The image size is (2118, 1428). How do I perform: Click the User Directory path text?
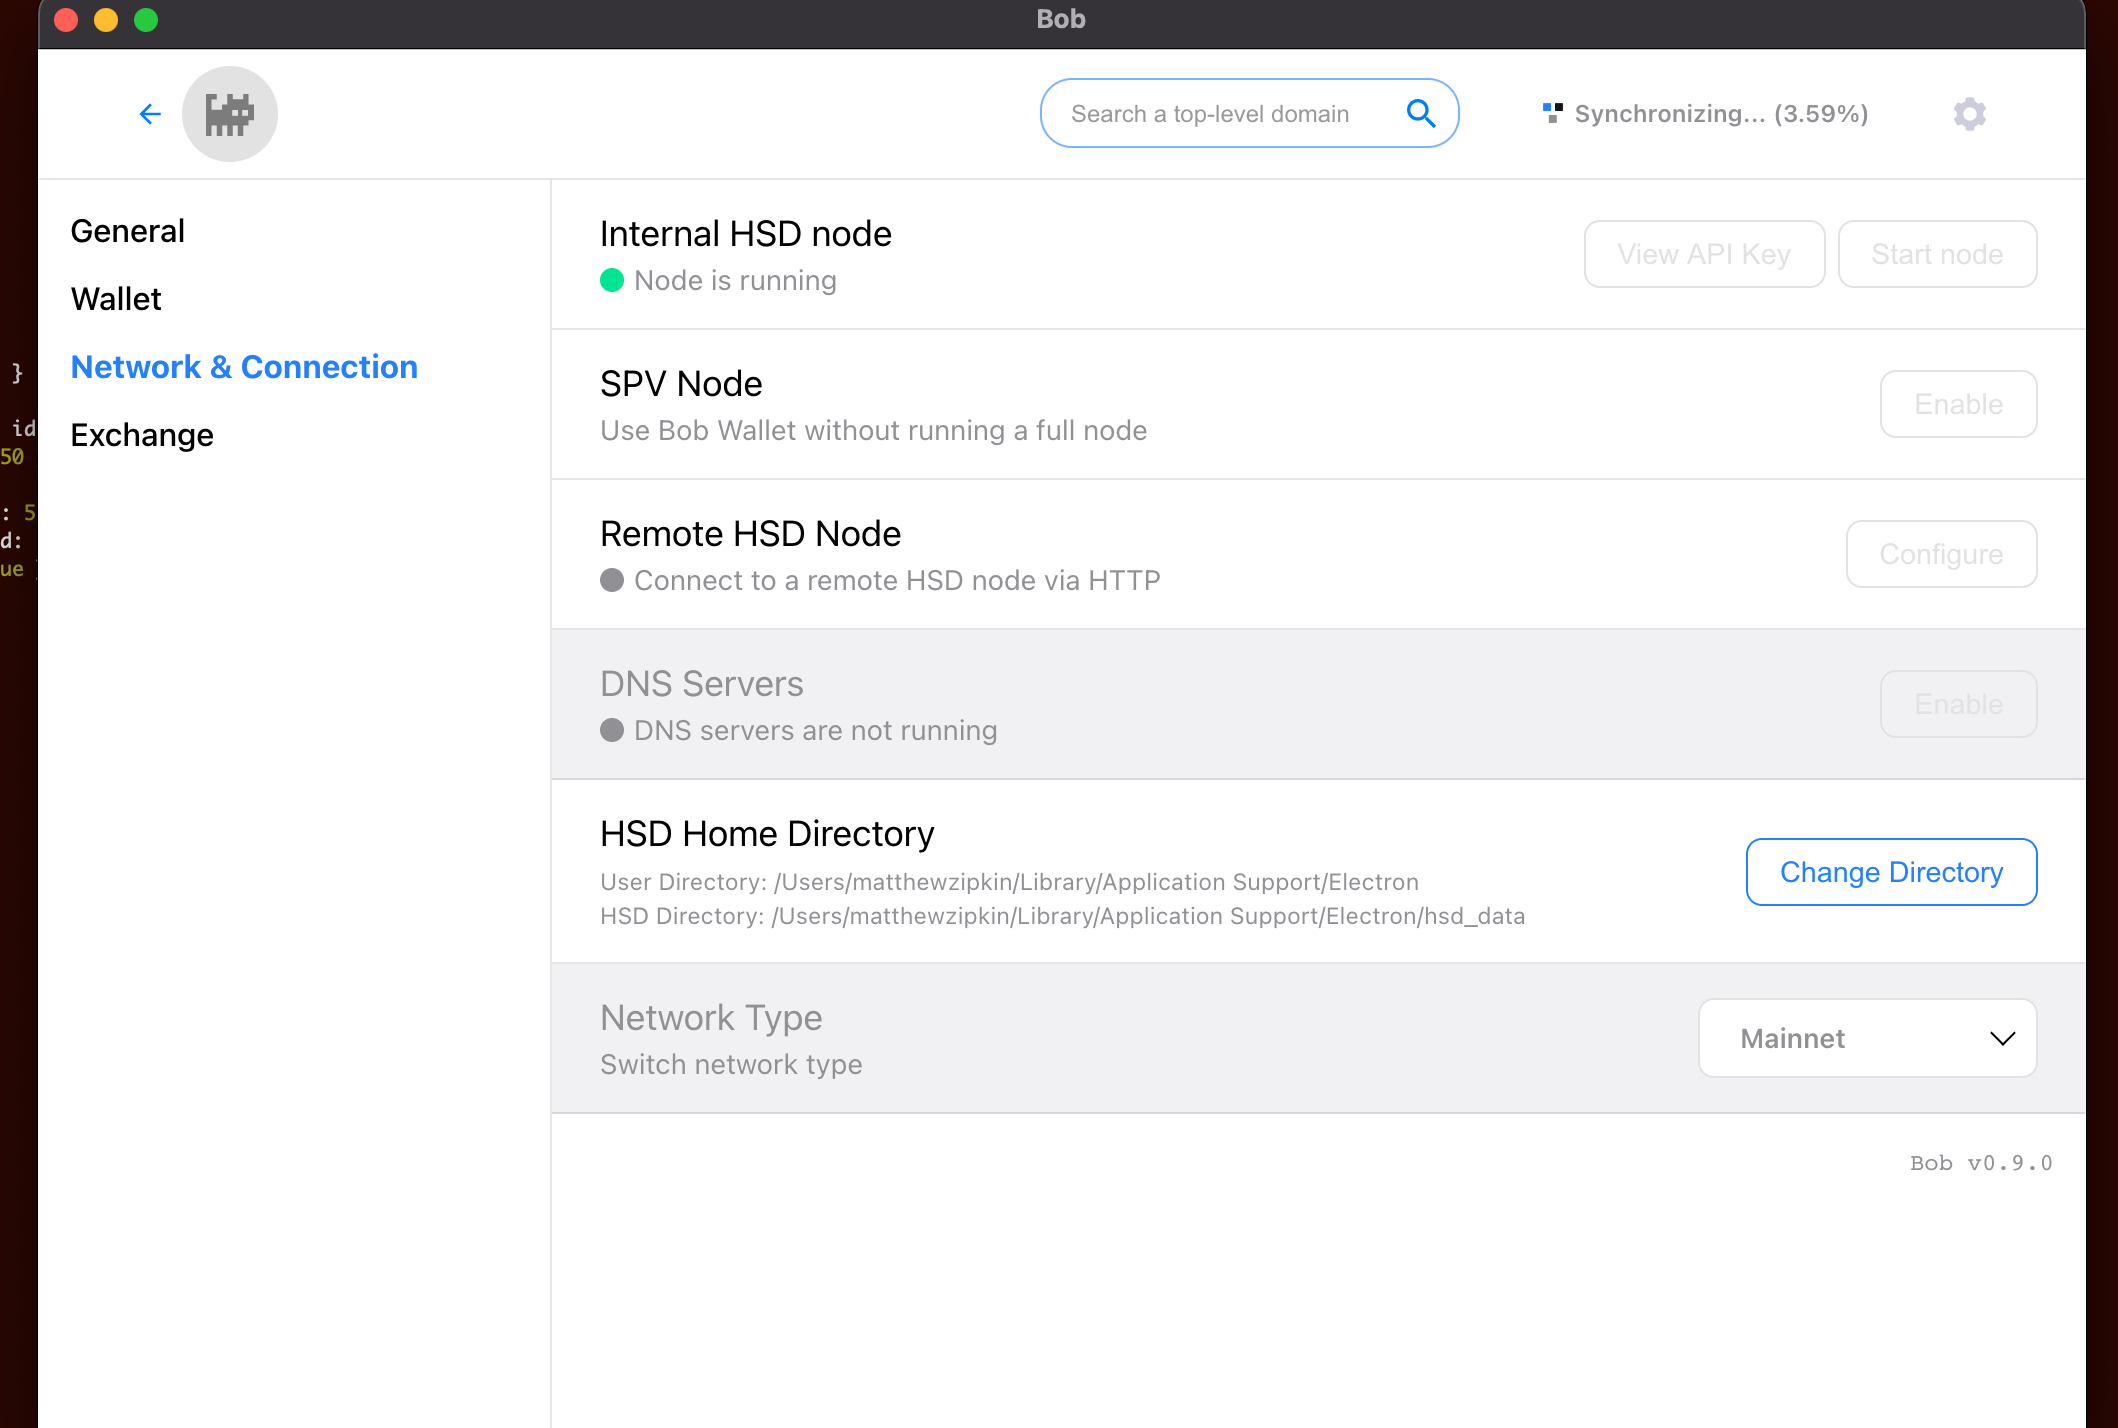coord(1009,882)
